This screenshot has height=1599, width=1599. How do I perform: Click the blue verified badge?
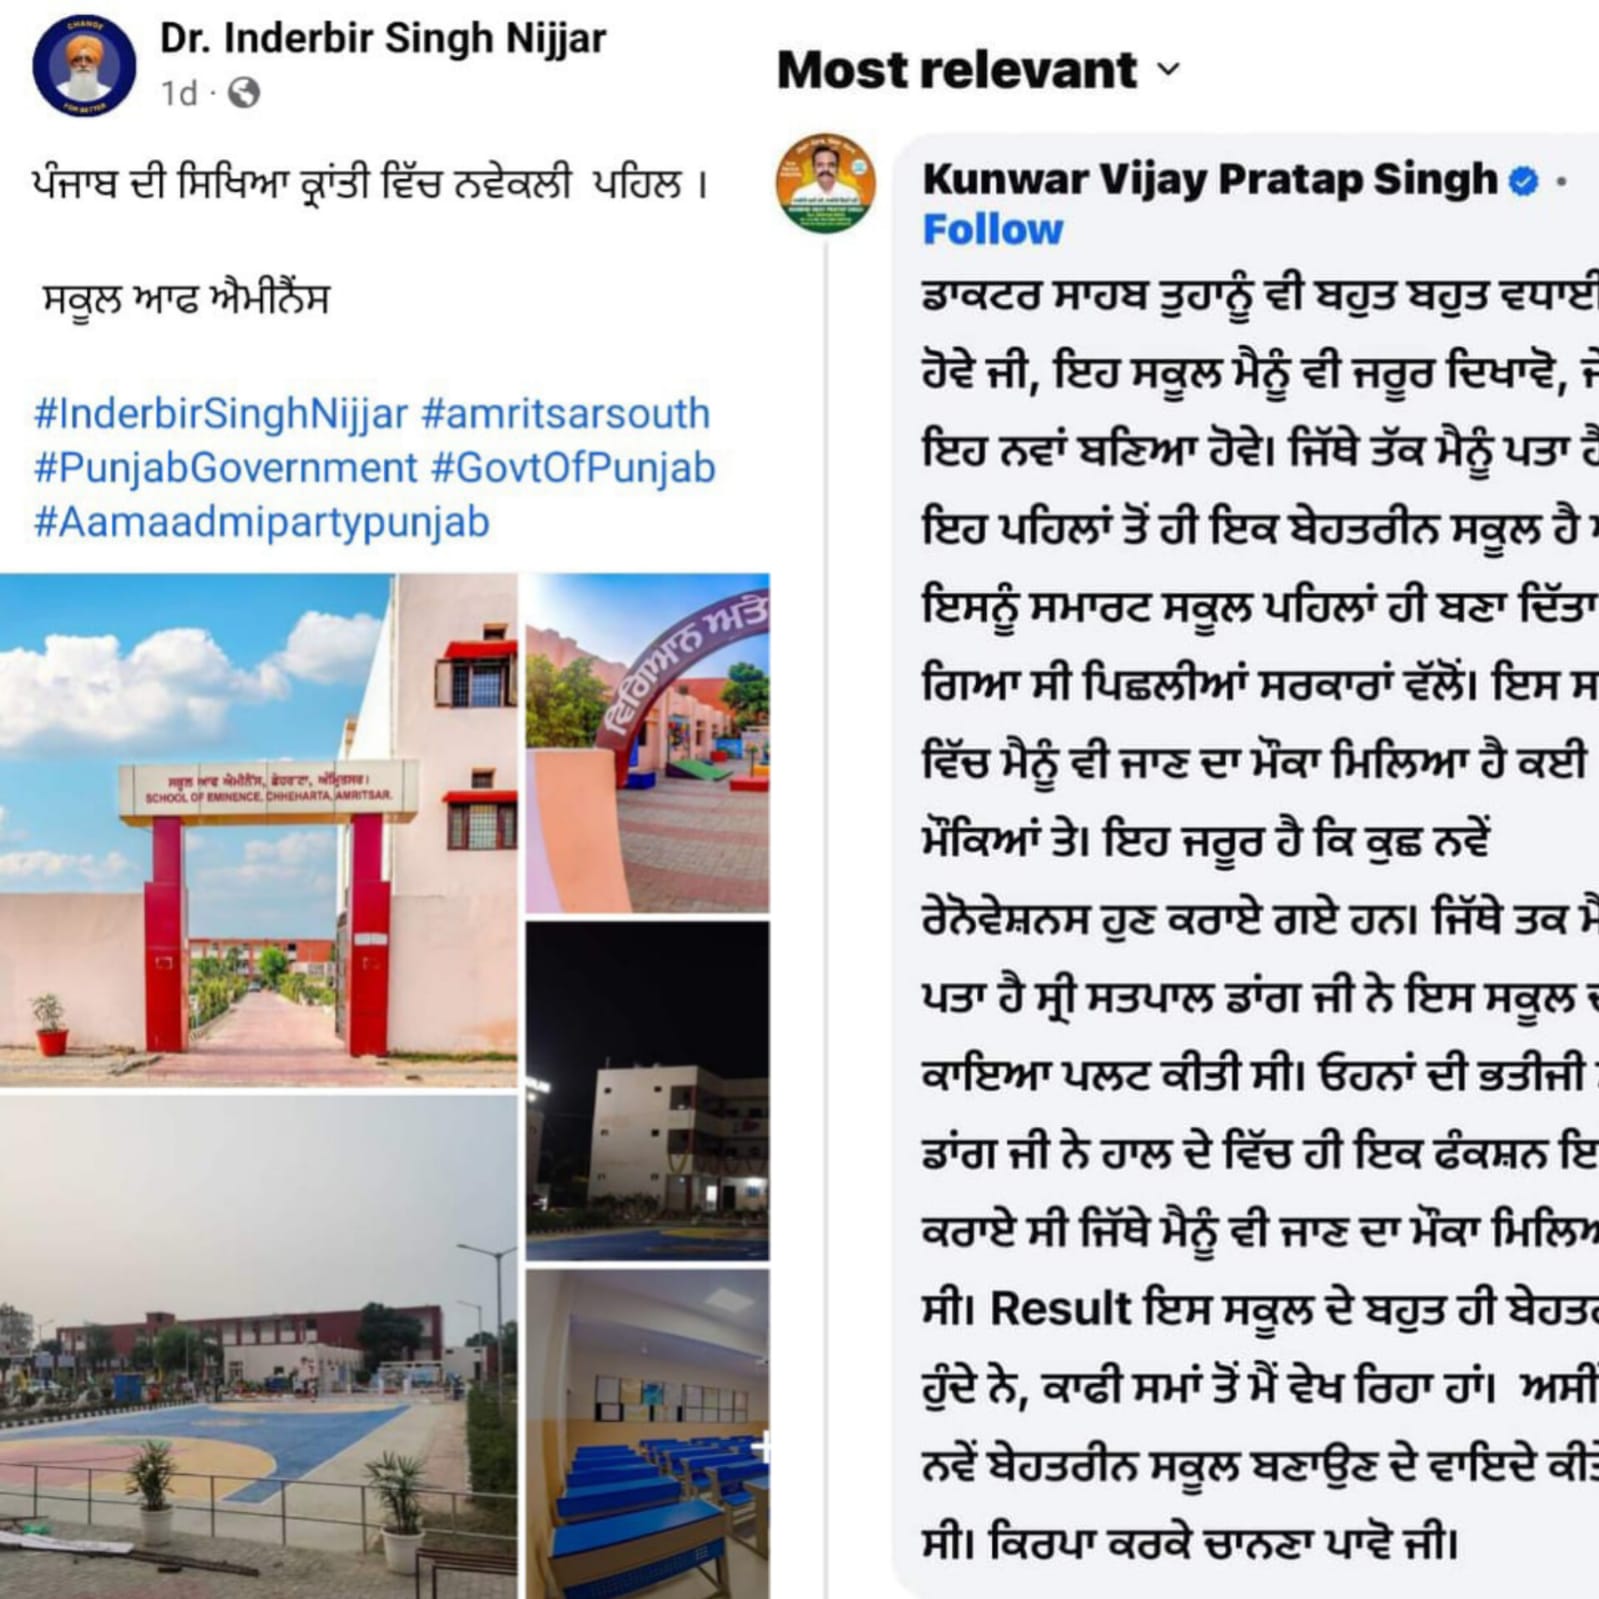(1523, 180)
